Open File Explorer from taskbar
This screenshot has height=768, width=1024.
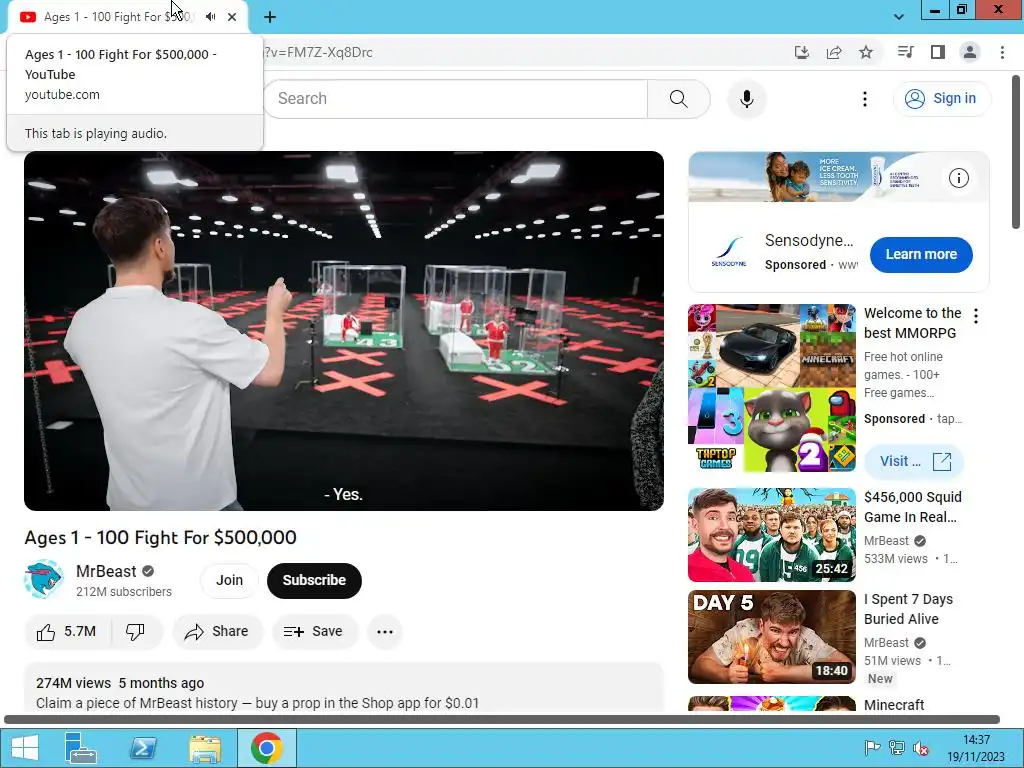[205, 748]
